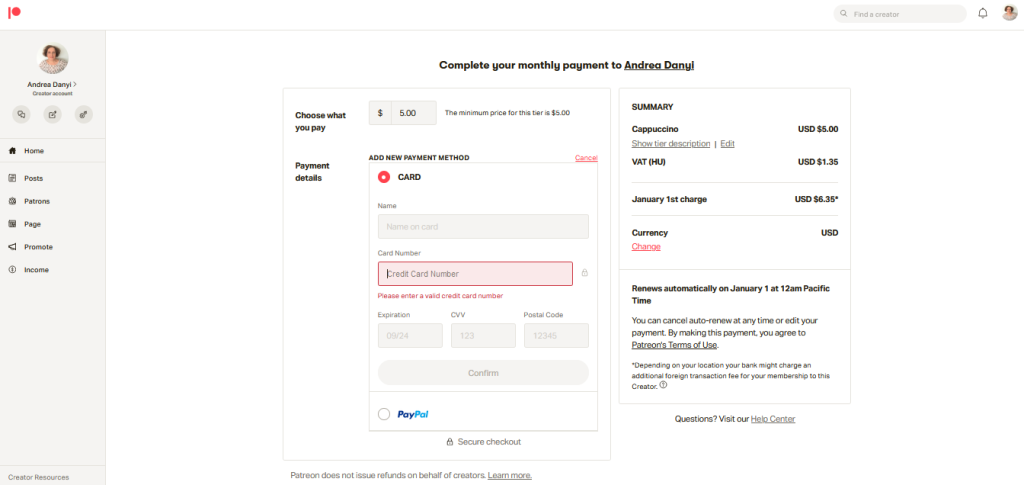Screen dimensions: 1024x485
Task: Click the Show tier description link
Action: (671, 144)
